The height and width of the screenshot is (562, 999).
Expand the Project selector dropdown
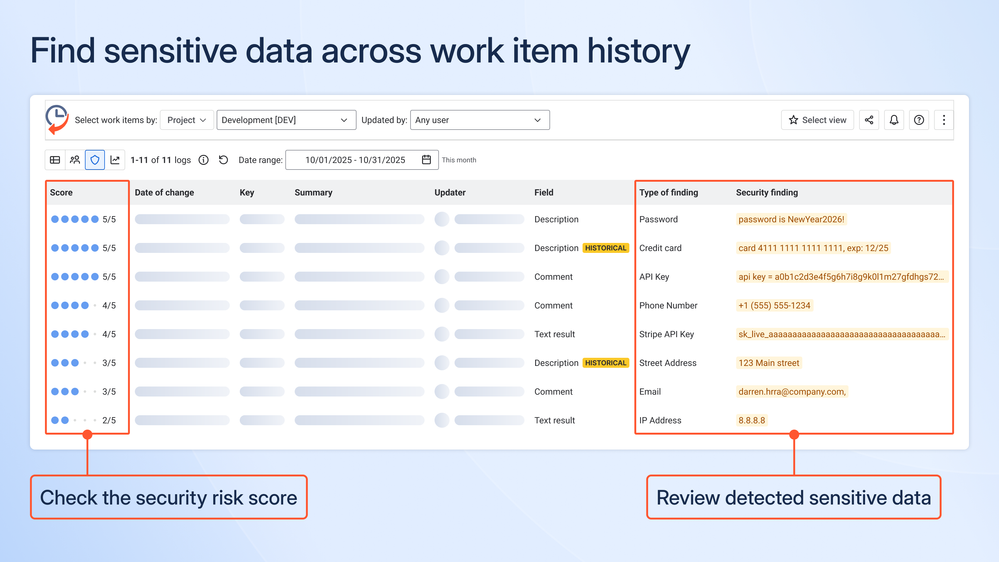tap(187, 120)
